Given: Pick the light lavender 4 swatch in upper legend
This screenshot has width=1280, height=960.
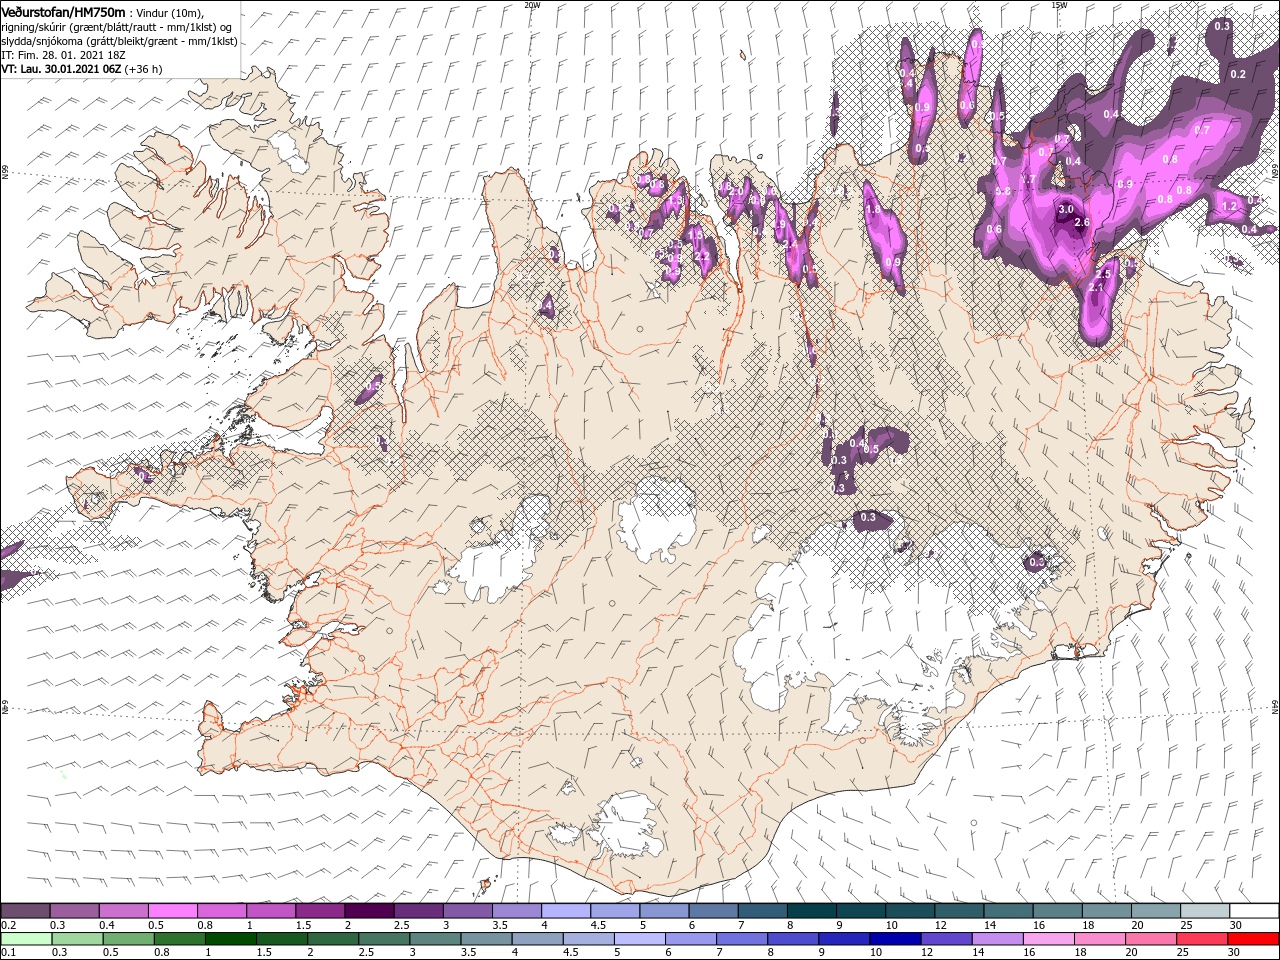Looking at the screenshot, I should click(x=564, y=911).
